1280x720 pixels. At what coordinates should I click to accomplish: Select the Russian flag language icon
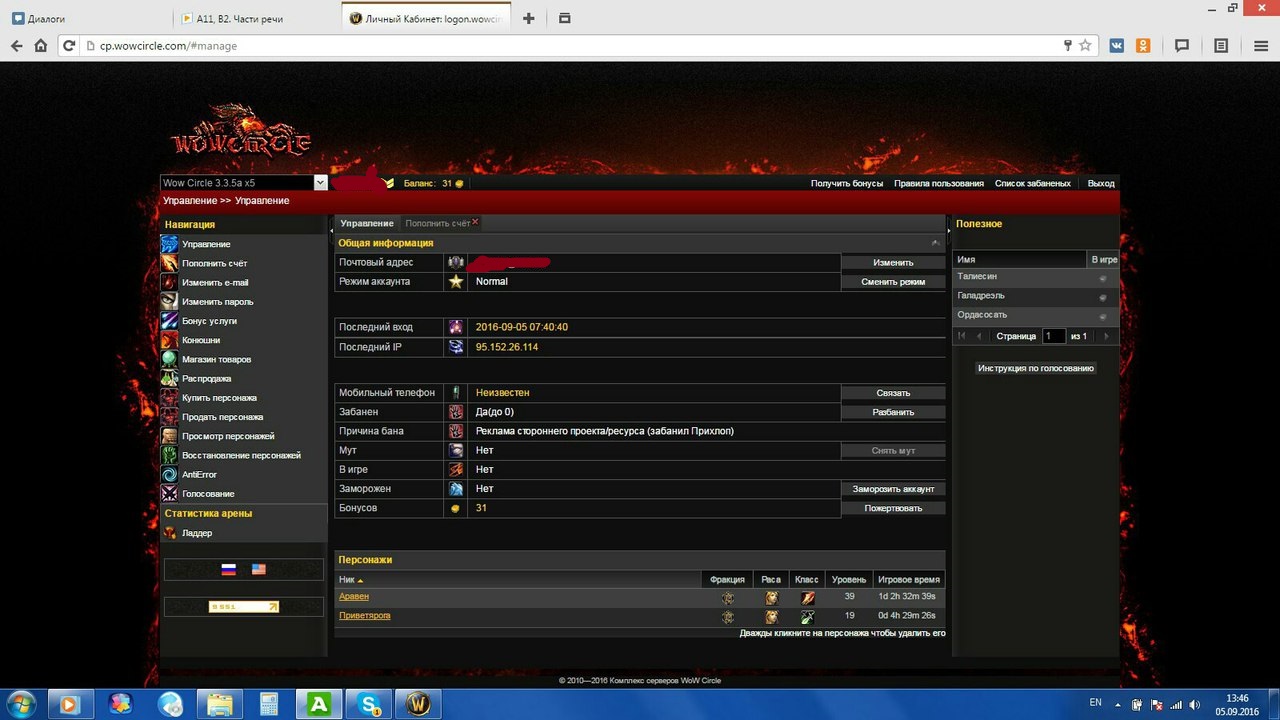pyautogui.click(x=228, y=569)
